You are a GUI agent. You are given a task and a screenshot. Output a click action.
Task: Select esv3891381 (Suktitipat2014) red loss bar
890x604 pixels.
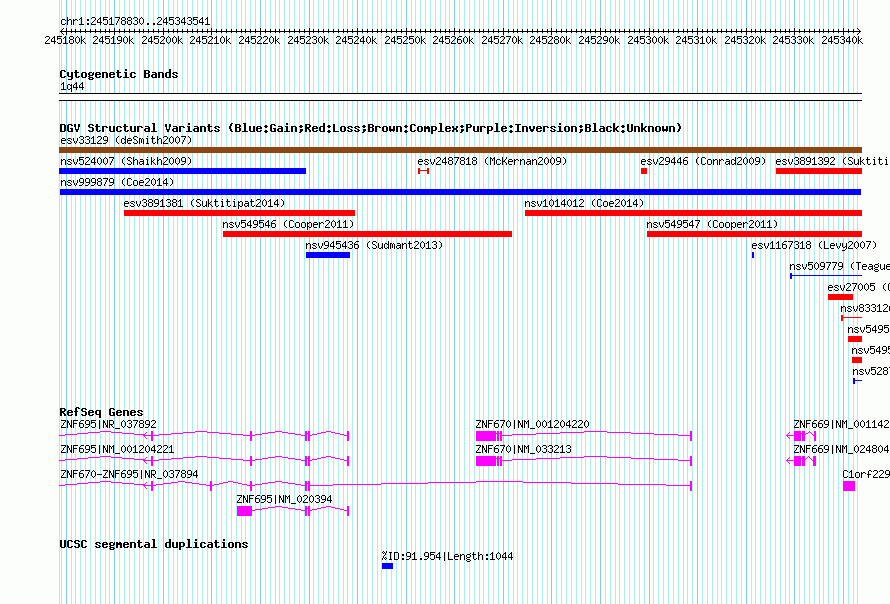pyautogui.click(x=240, y=213)
